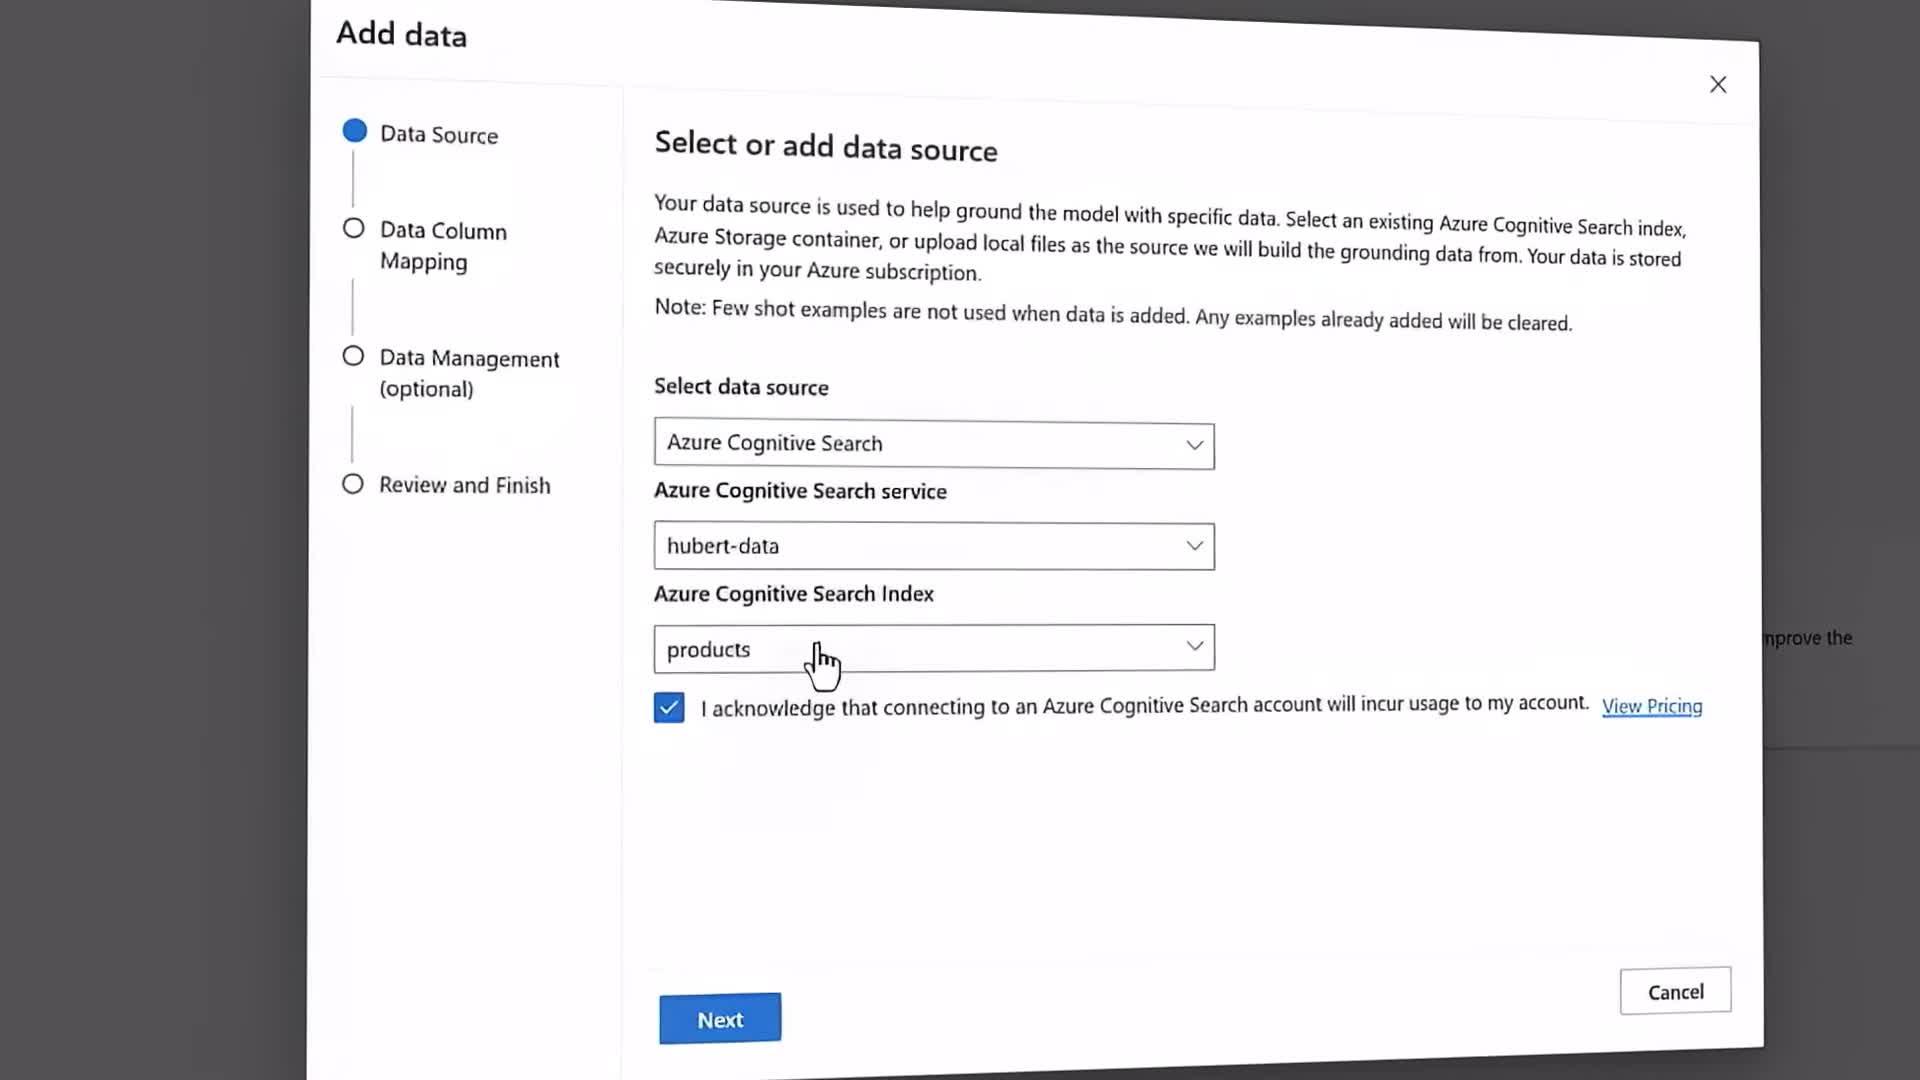The width and height of the screenshot is (1920, 1080).
Task: Click the acknowledgement text label
Action: (1144, 706)
